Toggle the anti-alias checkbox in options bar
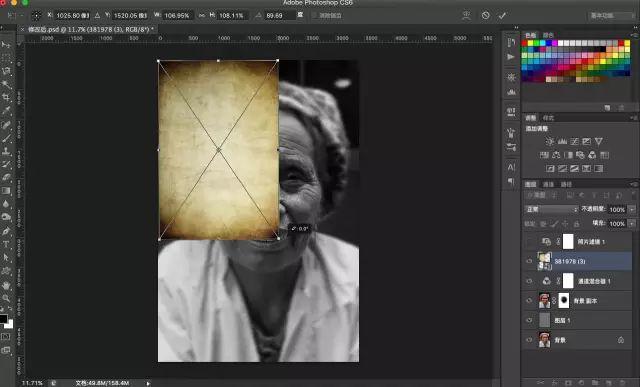Image resolution: width=640 pixels, height=387 pixels. click(x=314, y=16)
